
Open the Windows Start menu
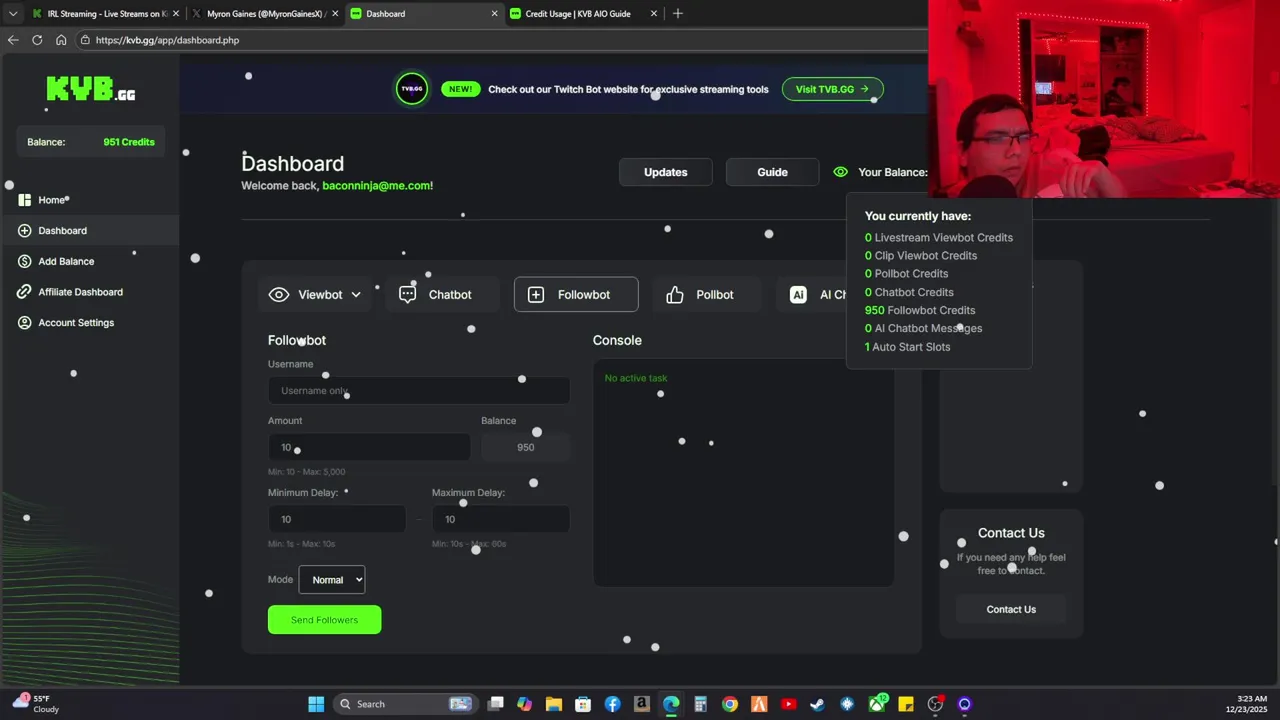tap(316, 704)
